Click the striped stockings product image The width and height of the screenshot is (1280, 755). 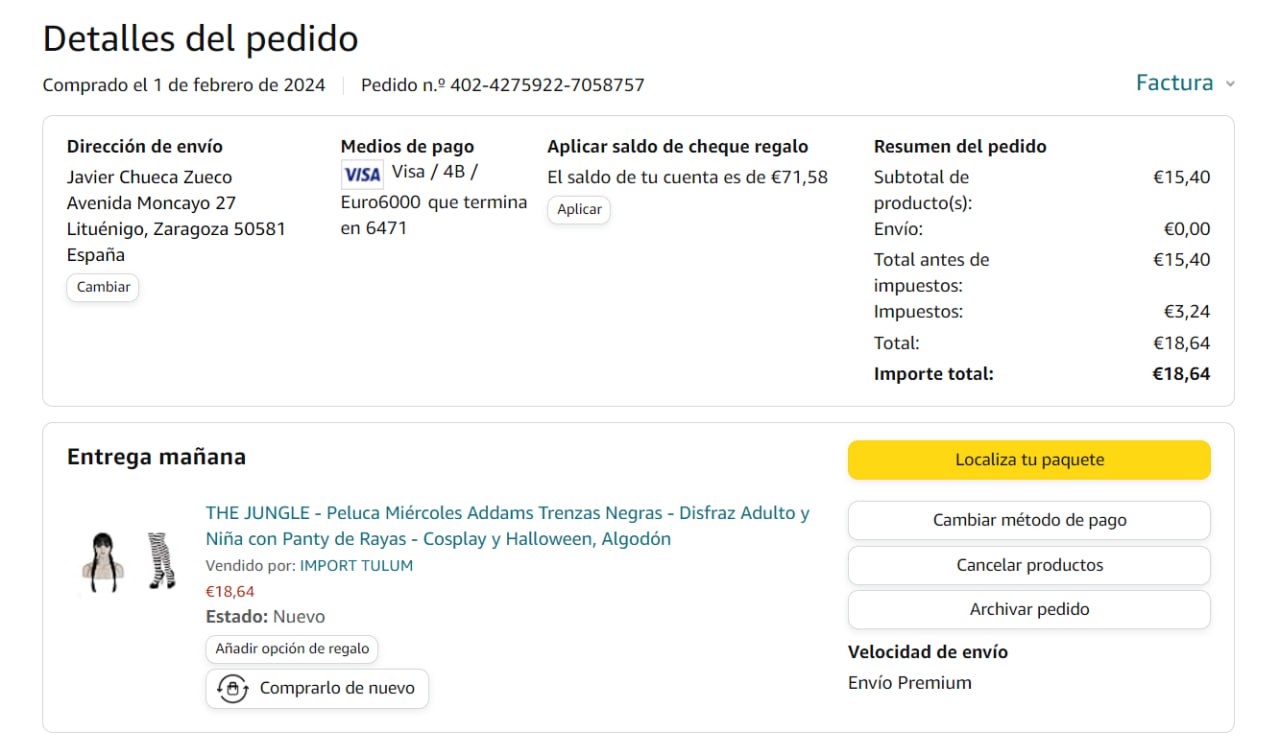161,560
